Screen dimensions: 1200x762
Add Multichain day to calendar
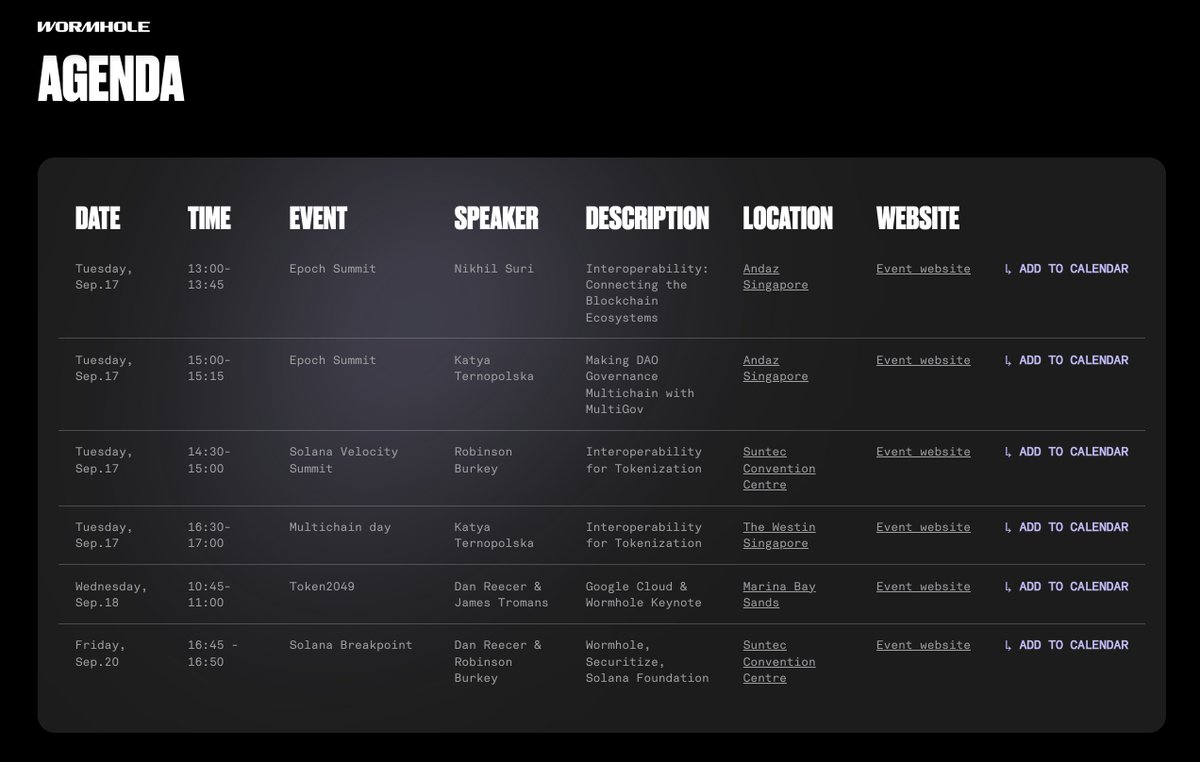(x=1067, y=527)
